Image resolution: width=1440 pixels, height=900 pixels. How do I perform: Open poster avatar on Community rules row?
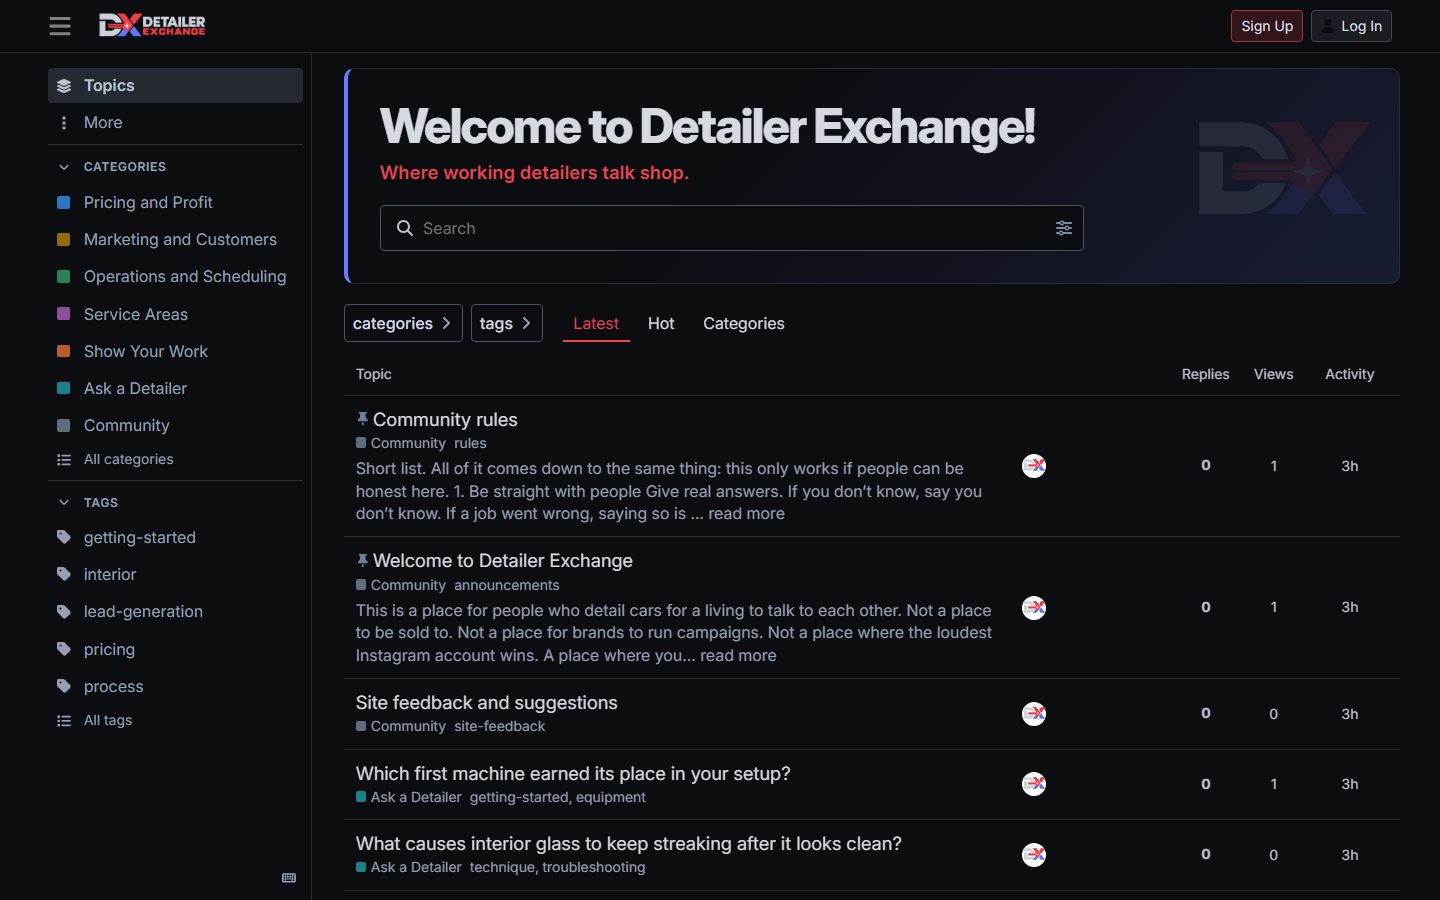click(1034, 466)
